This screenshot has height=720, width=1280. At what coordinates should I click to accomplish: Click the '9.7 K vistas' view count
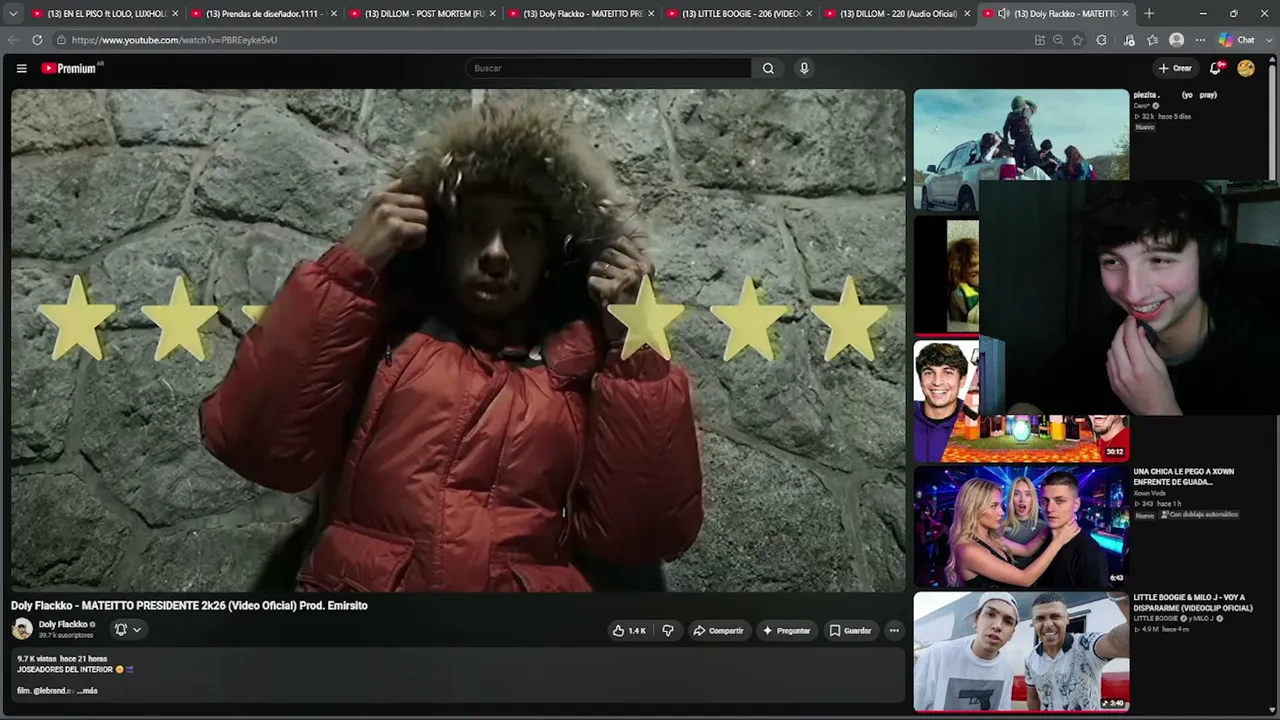36,659
